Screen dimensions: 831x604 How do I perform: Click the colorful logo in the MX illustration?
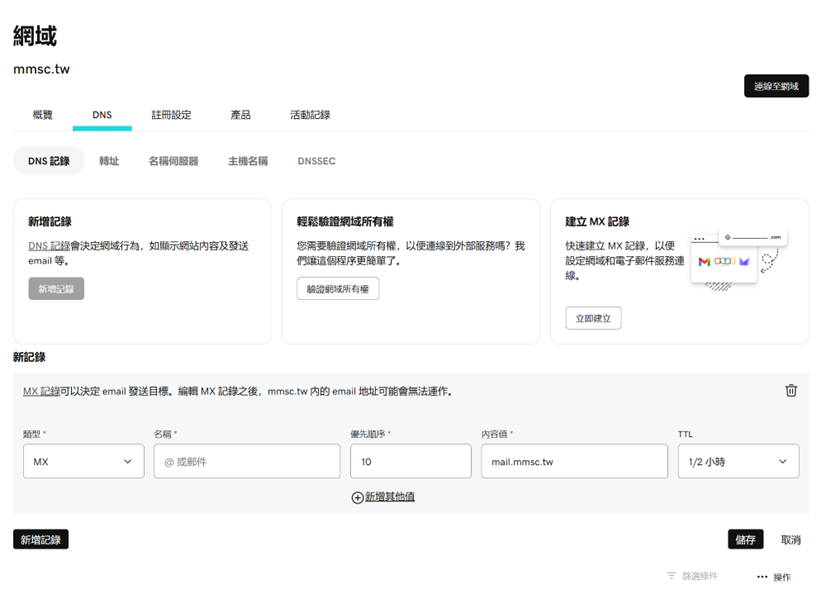(725, 261)
